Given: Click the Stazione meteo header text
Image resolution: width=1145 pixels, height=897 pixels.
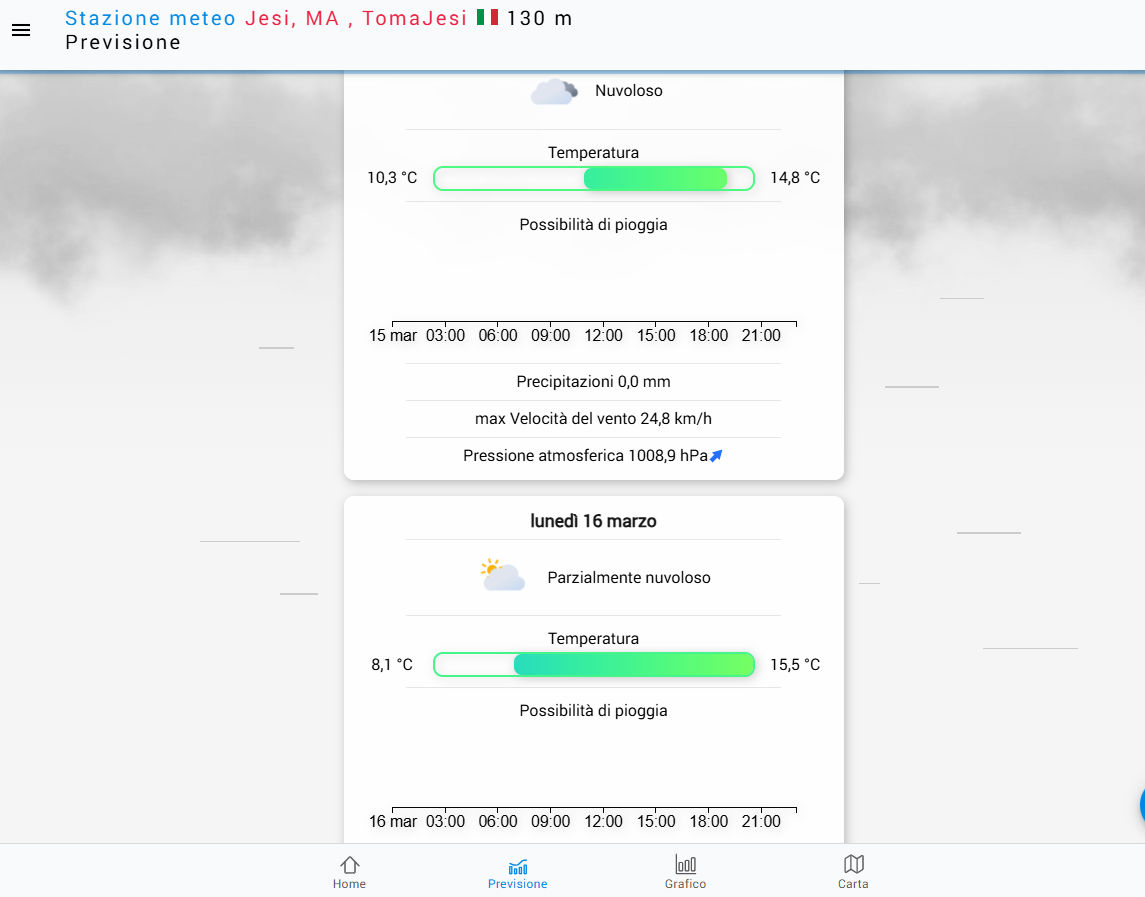Looking at the screenshot, I should pos(150,18).
